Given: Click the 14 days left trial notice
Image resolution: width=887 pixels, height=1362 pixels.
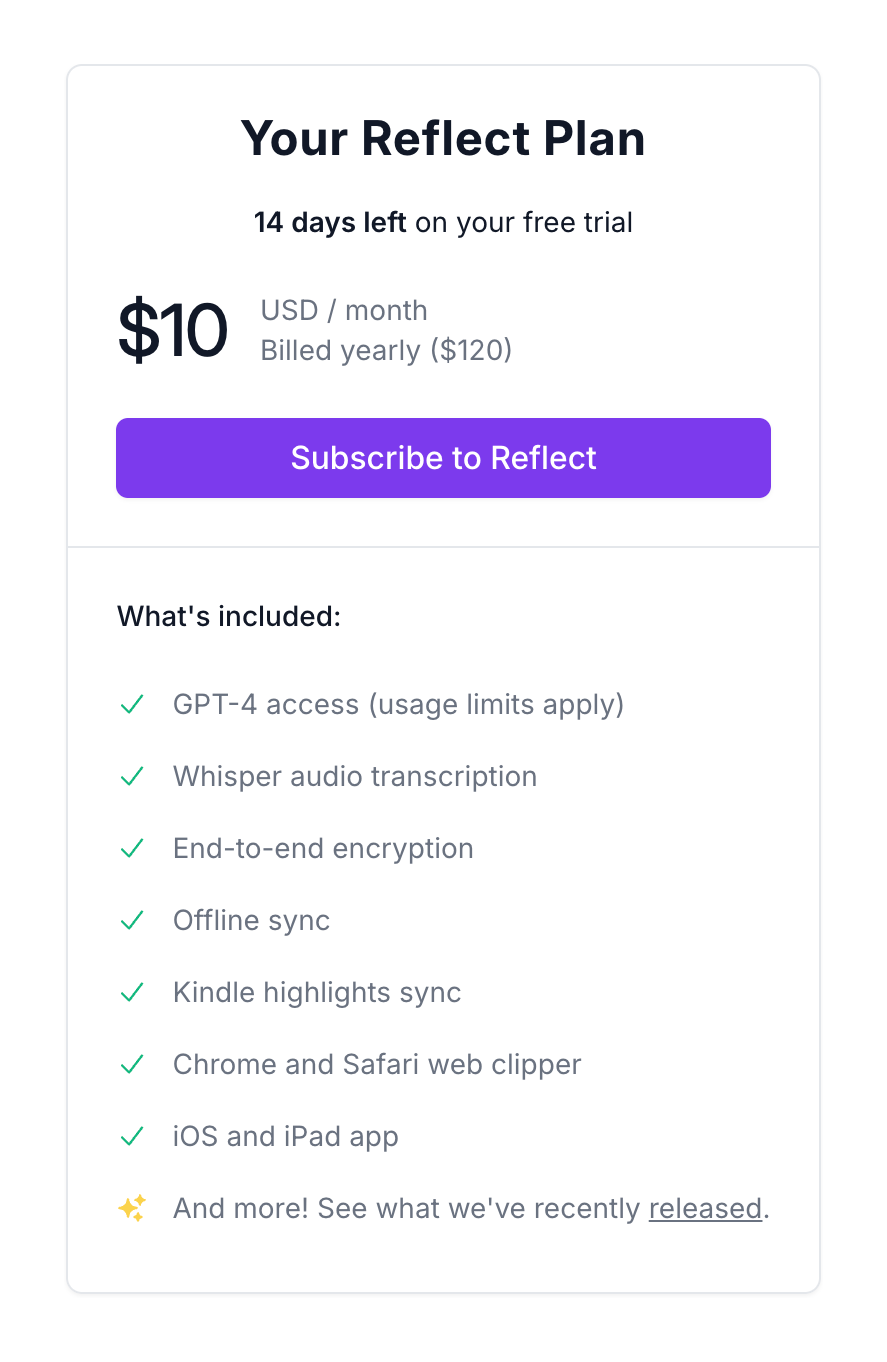Looking at the screenshot, I should pyautogui.click(x=443, y=222).
